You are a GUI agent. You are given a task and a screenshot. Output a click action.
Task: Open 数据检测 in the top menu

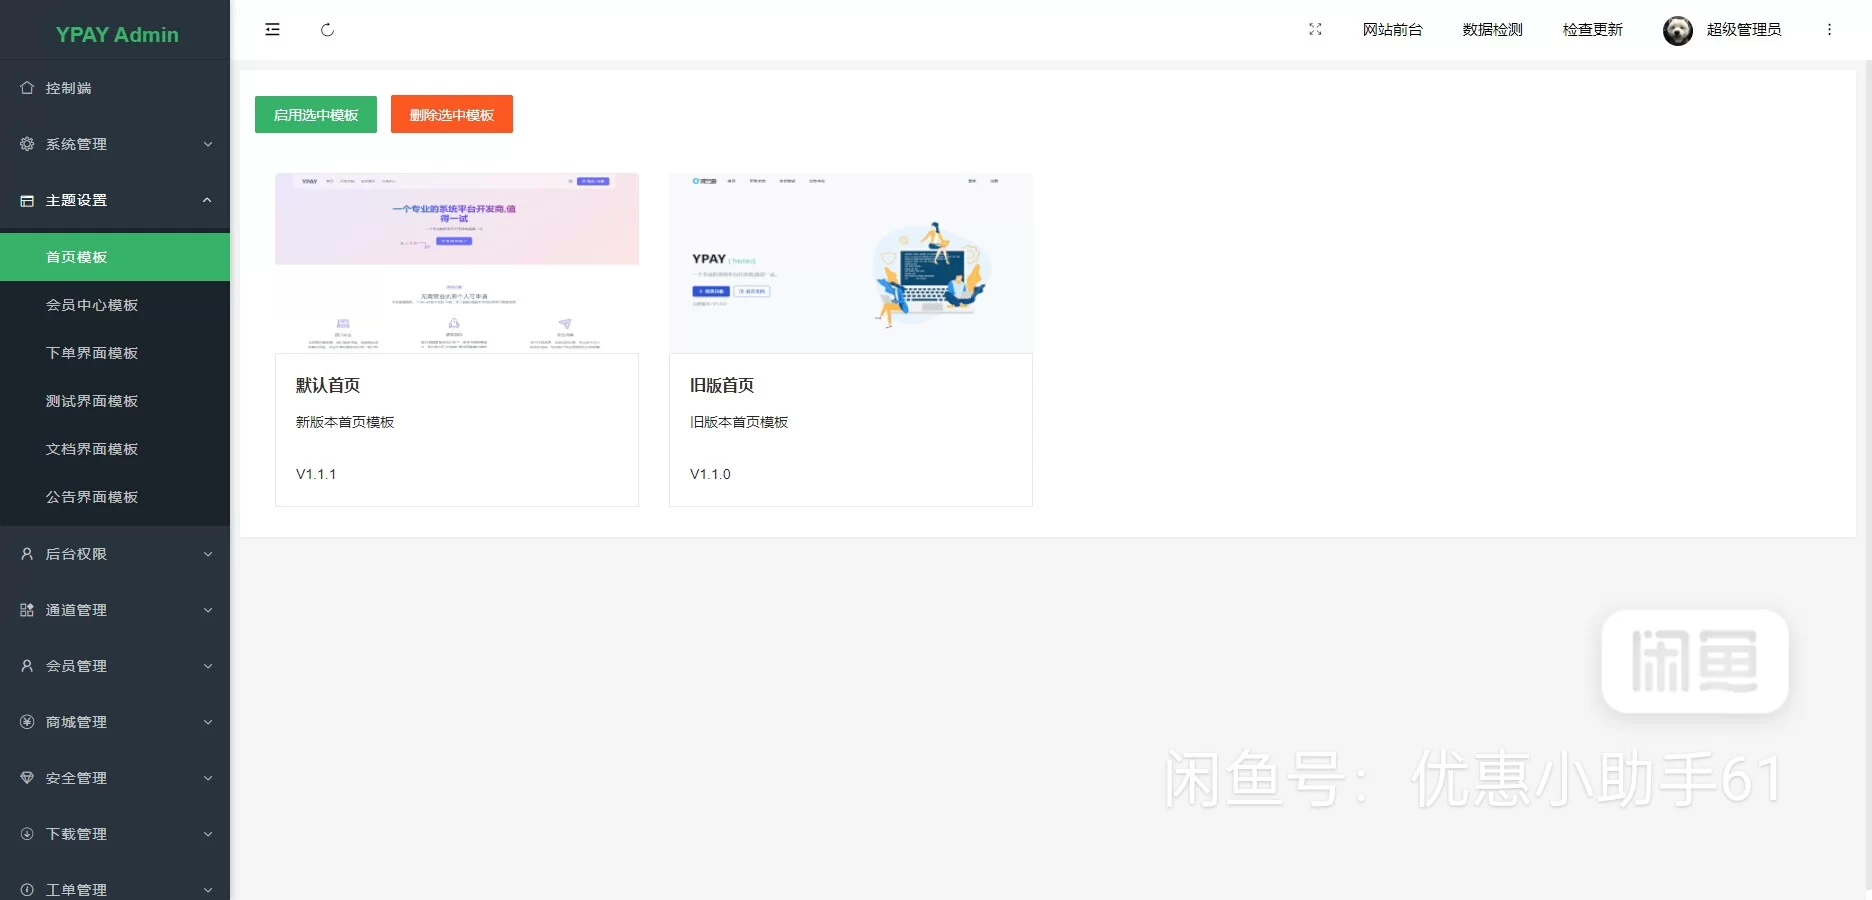pos(1490,30)
